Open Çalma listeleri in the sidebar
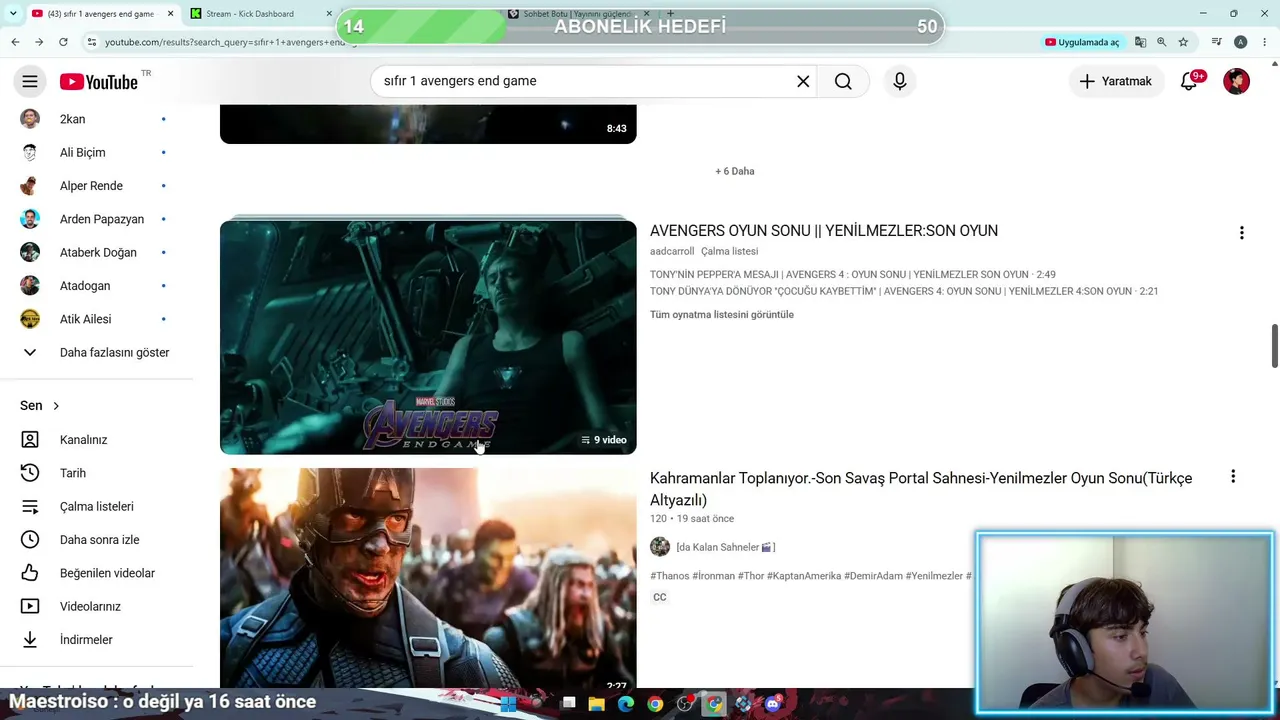Image resolution: width=1280 pixels, height=720 pixels. point(96,506)
